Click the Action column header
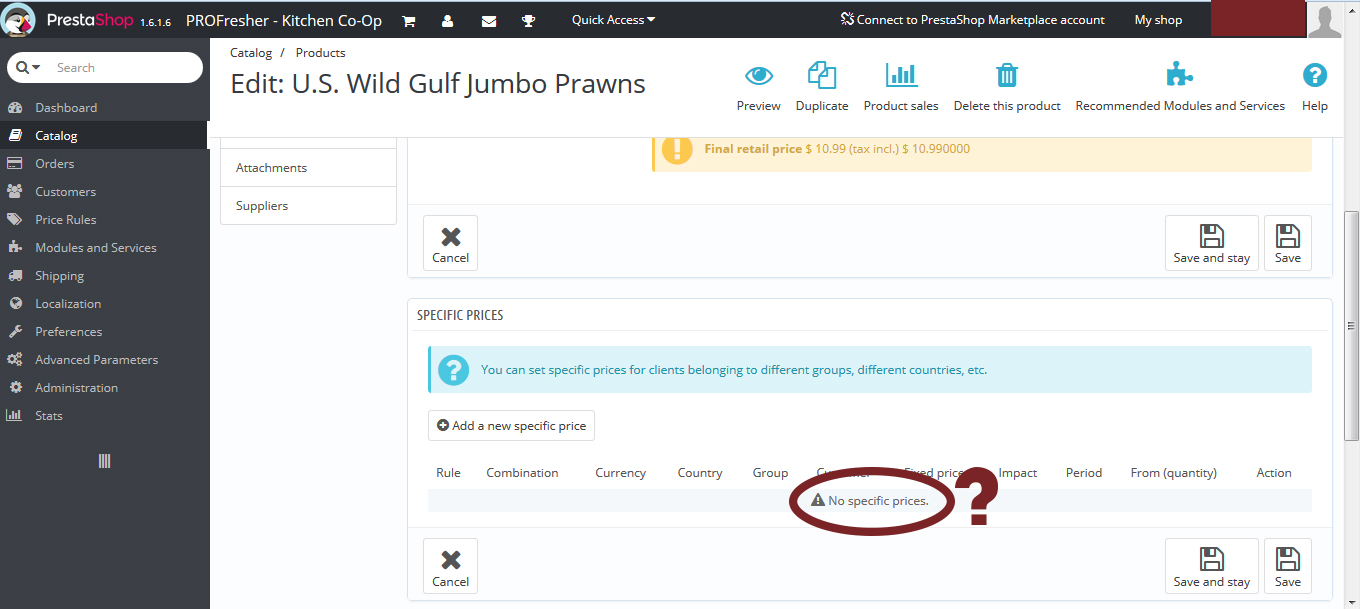1360x609 pixels. [1274, 473]
